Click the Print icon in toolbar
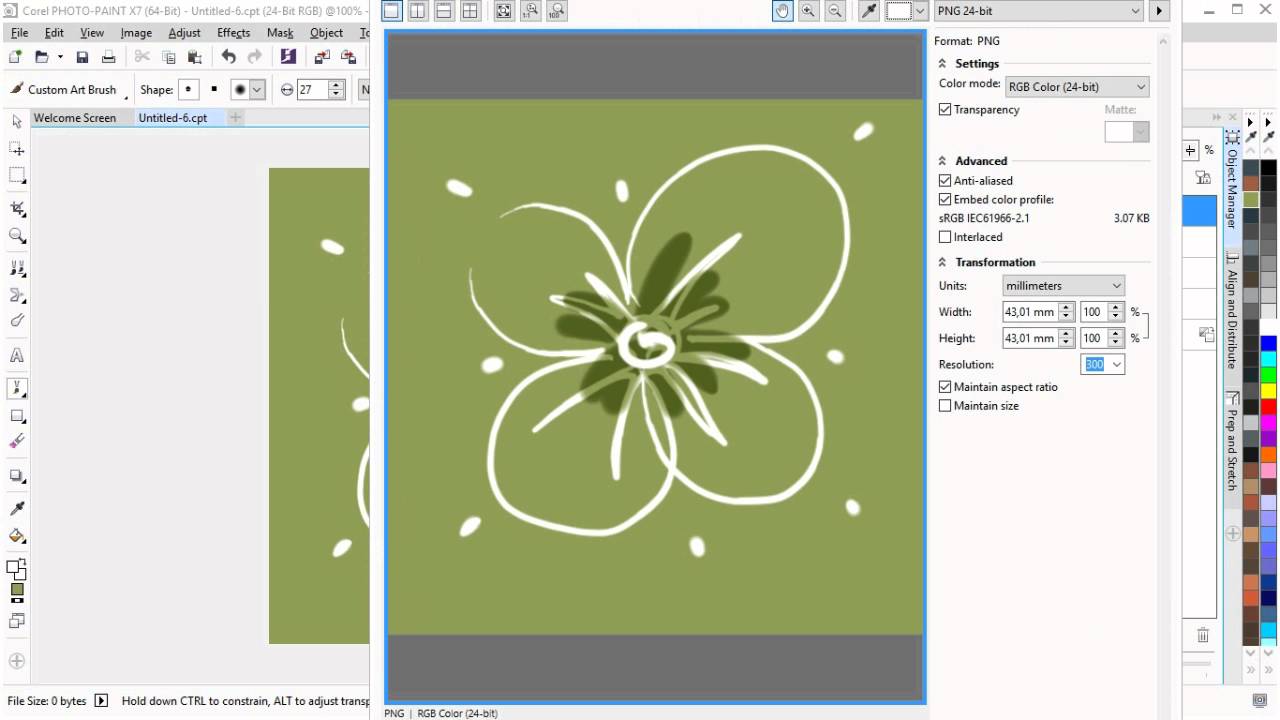Image resolution: width=1280 pixels, height=720 pixels. click(x=109, y=58)
